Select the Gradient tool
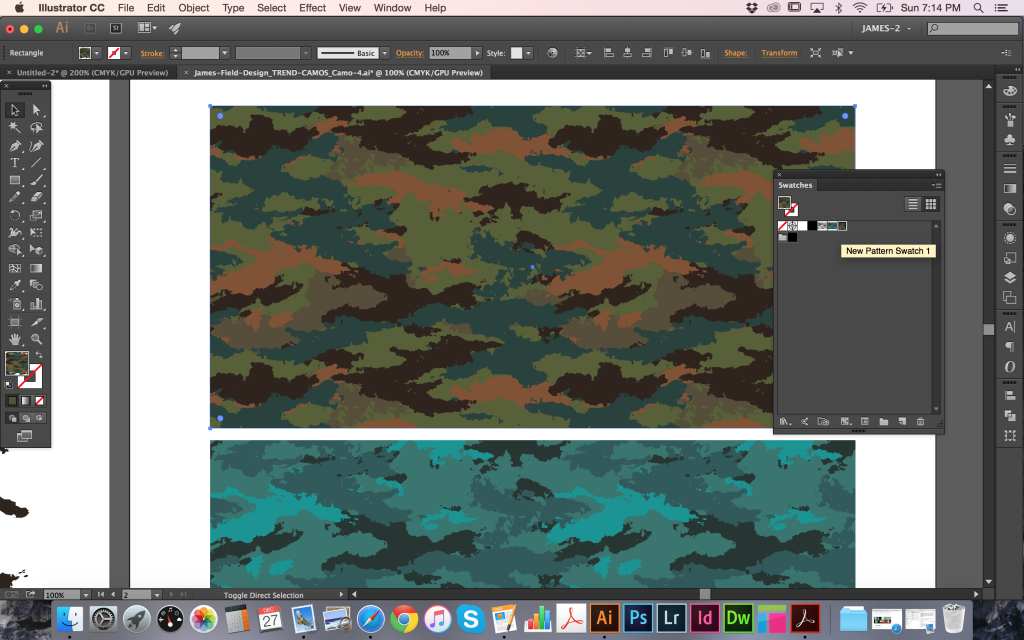Viewport: 1024px width, 640px height. (x=36, y=268)
